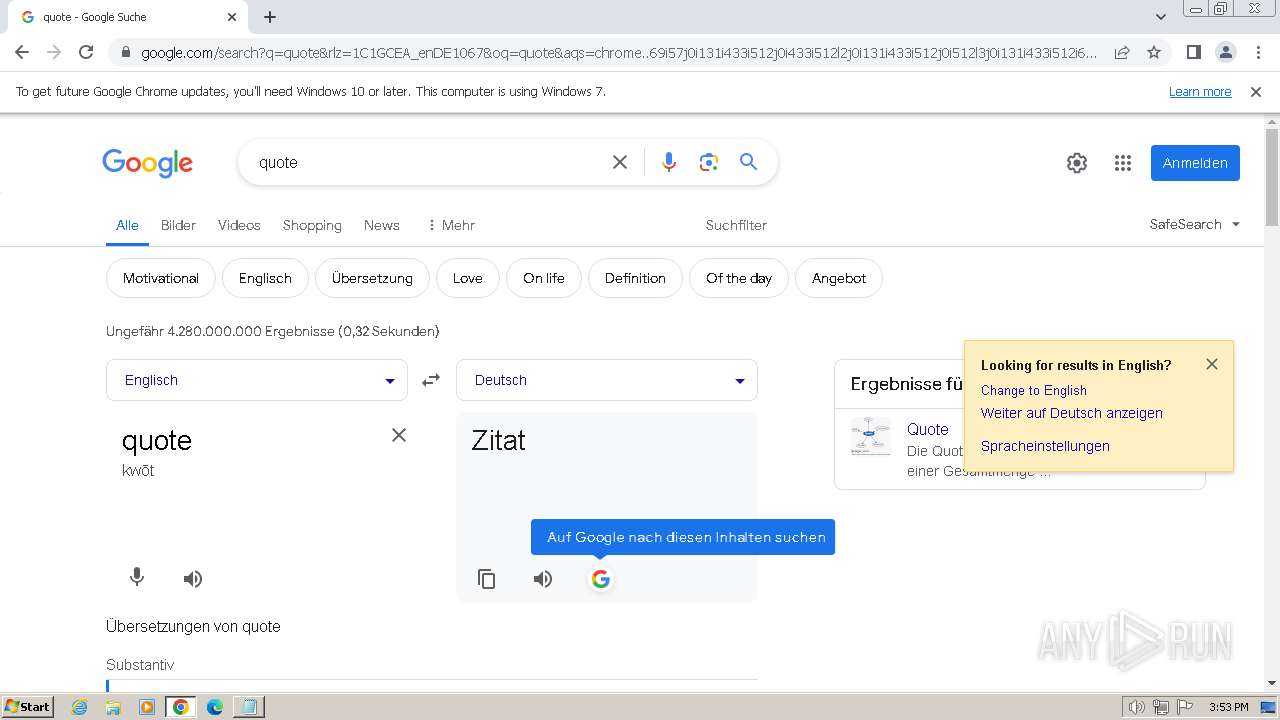Open Microsoft Edge from taskbar
The width and height of the screenshot is (1280, 720).
pyautogui.click(x=214, y=707)
